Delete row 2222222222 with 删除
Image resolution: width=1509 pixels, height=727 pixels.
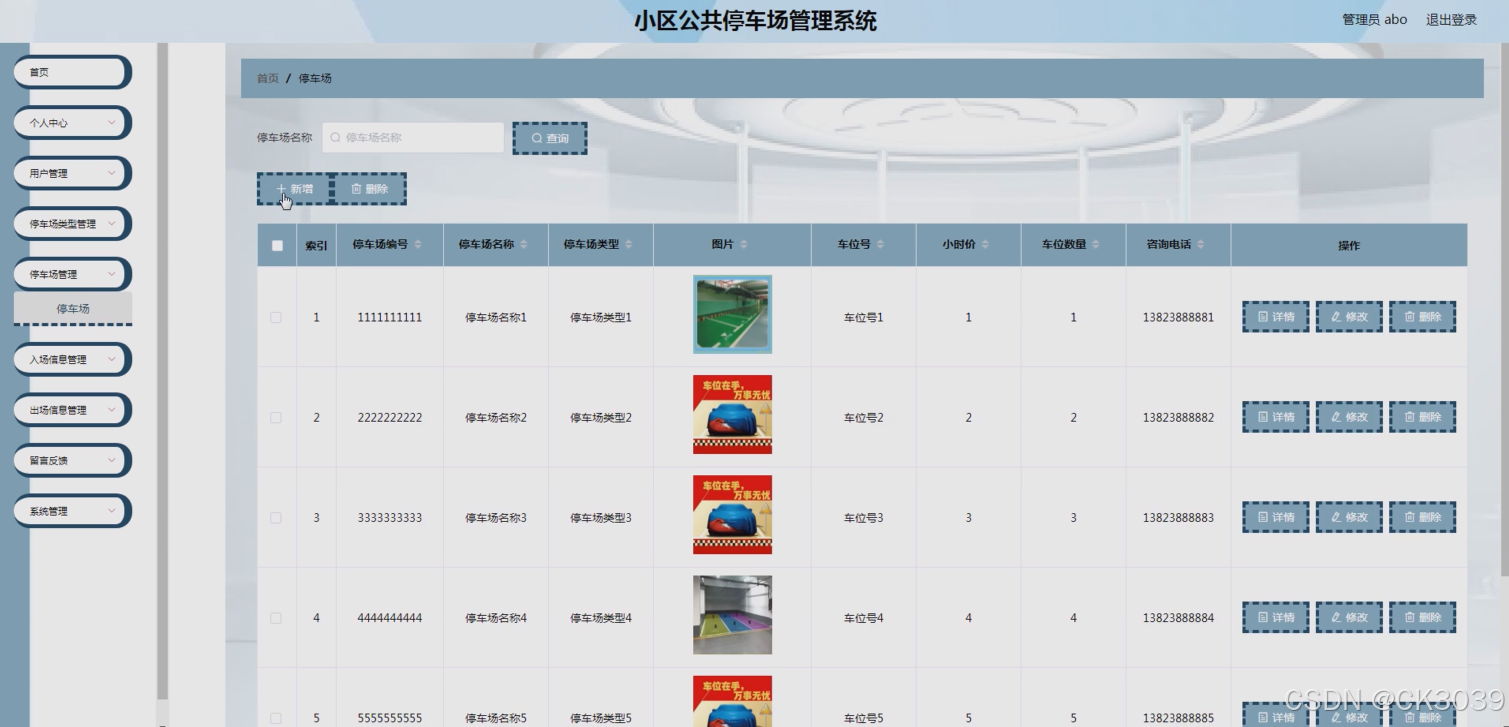coord(1422,417)
